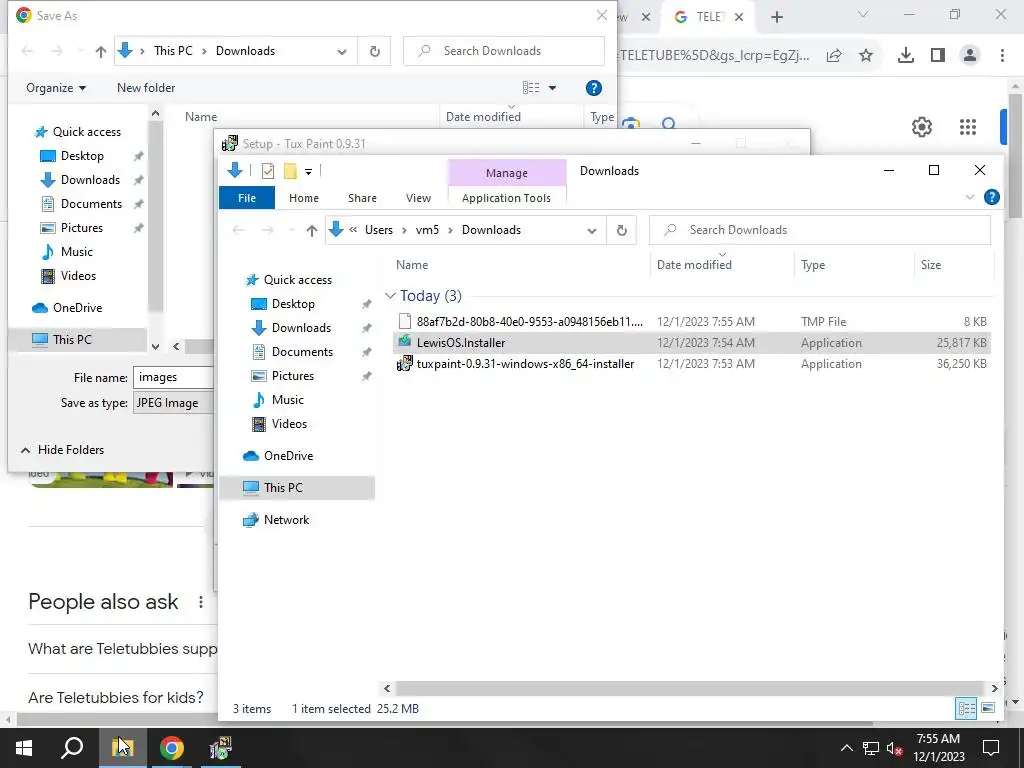
Task: Switch to Large icons view in status bar
Action: pyautogui.click(x=988, y=708)
